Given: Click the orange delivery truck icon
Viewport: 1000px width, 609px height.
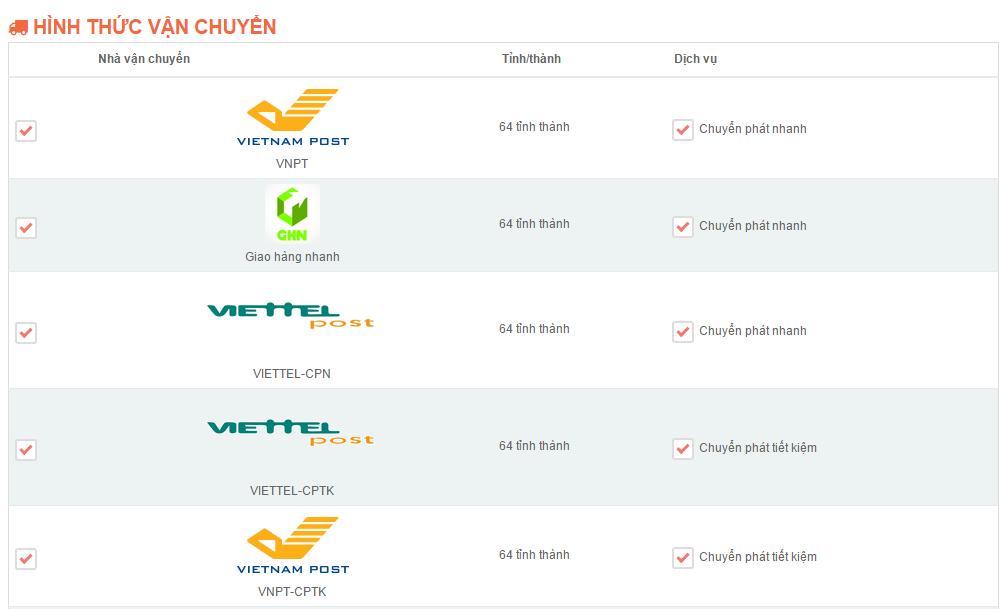Looking at the screenshot, I should click(18, 27).
